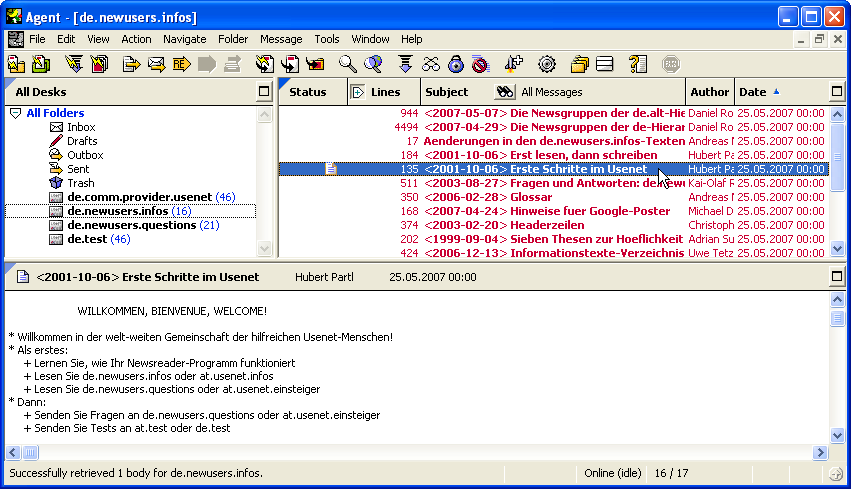This screenshot has height=489, width=851.
Task: Select the Inbox folder
Action: (x=81, y=127)
